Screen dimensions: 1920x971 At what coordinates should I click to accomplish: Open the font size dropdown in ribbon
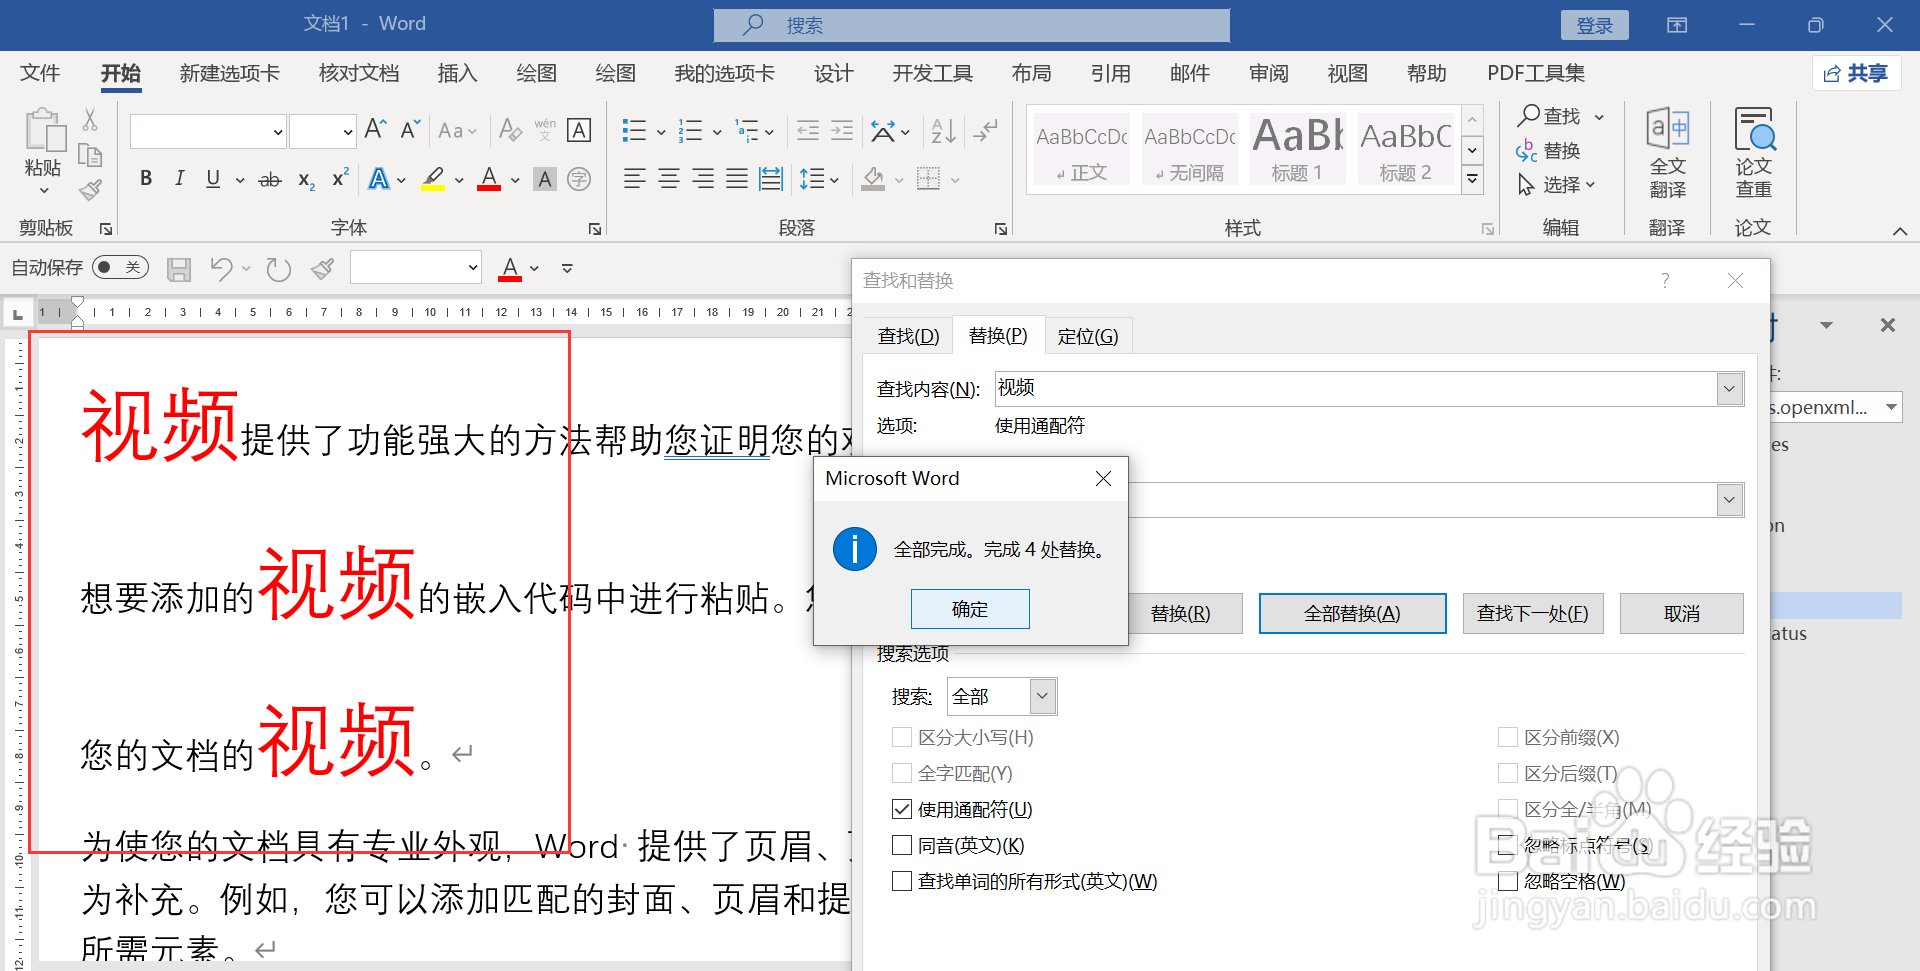click(348, 131)
